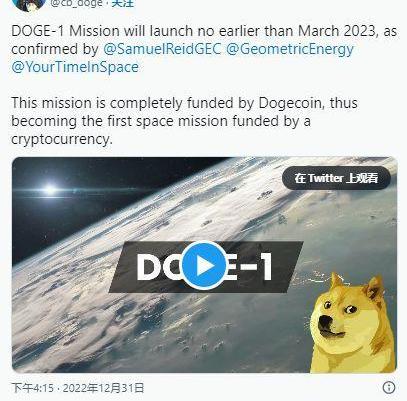Click the word 'cryptocurrency.' in the tweet

[62, 139]
